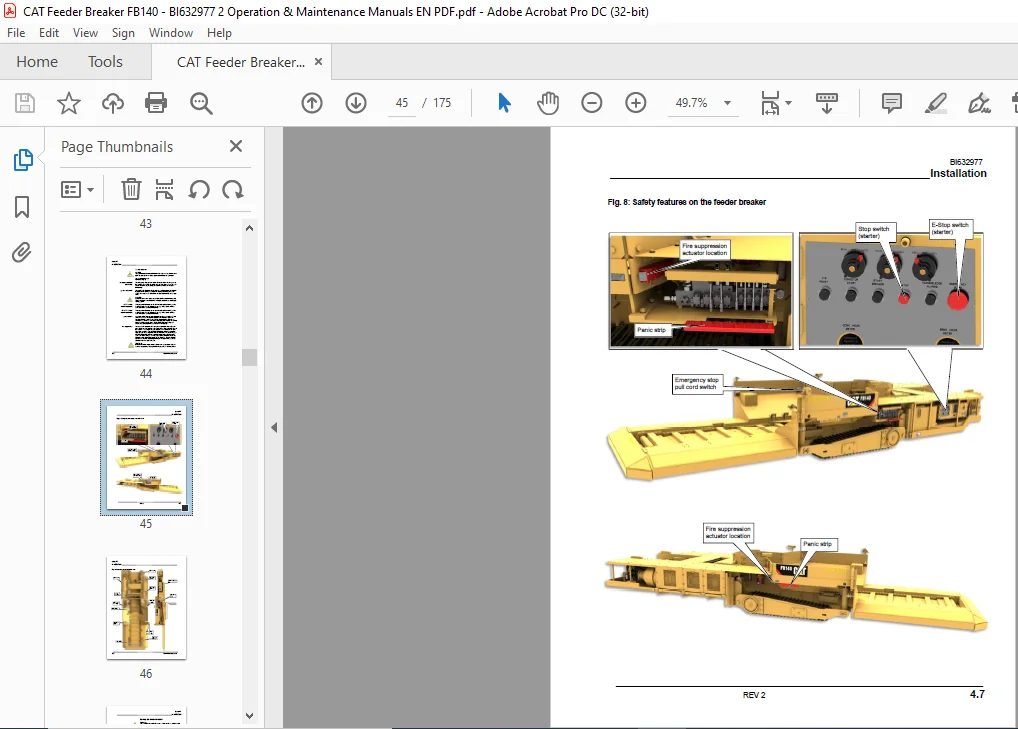The width and height of the screenshot is (1018, 729).
Task: Zoom in with the plus button
Action: [636, 103]
